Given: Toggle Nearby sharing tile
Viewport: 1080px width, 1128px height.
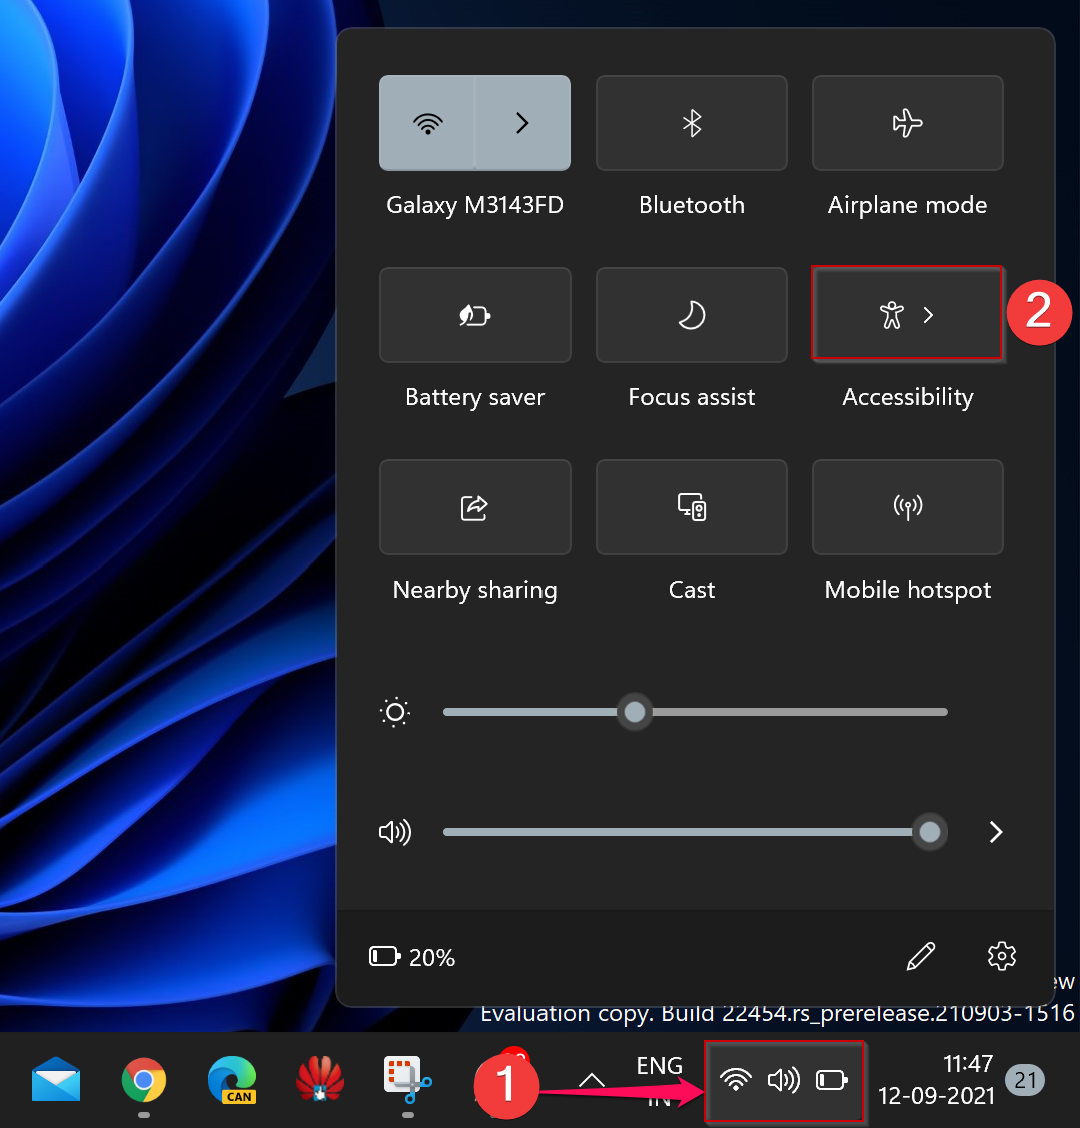Looking at the screenshot, I should pyautogui.click(x=475, y=507).
